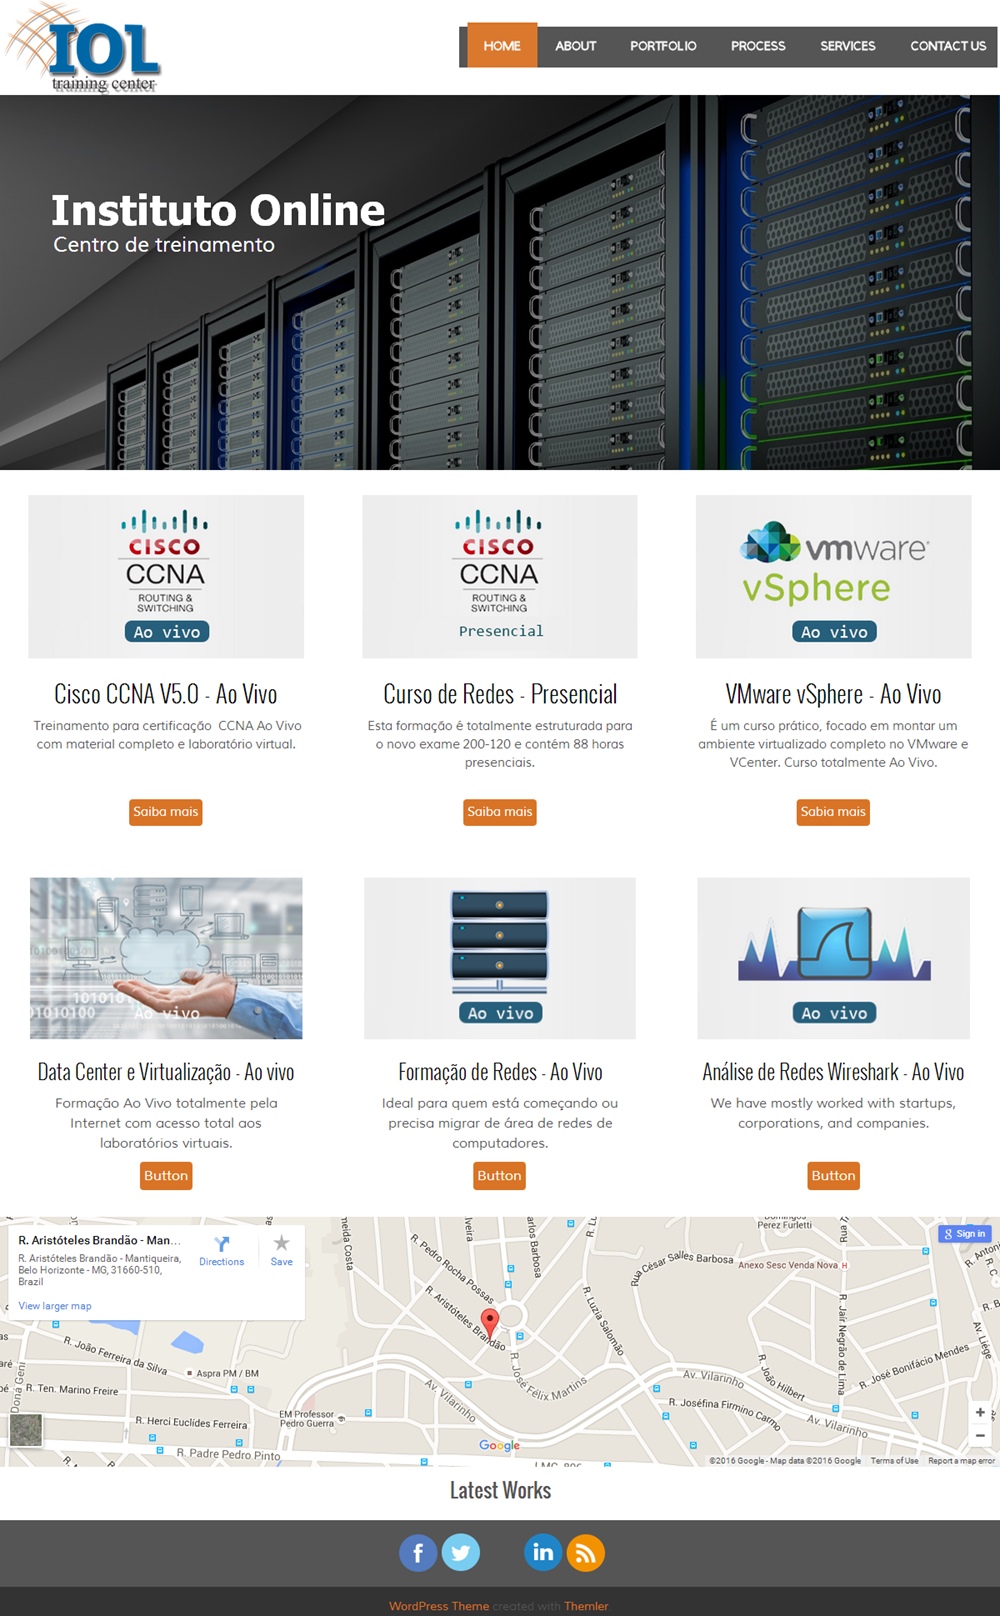Click the red location pin on the map
The height and width of the screenshot is (1616, 1000).
[490, 1322]
